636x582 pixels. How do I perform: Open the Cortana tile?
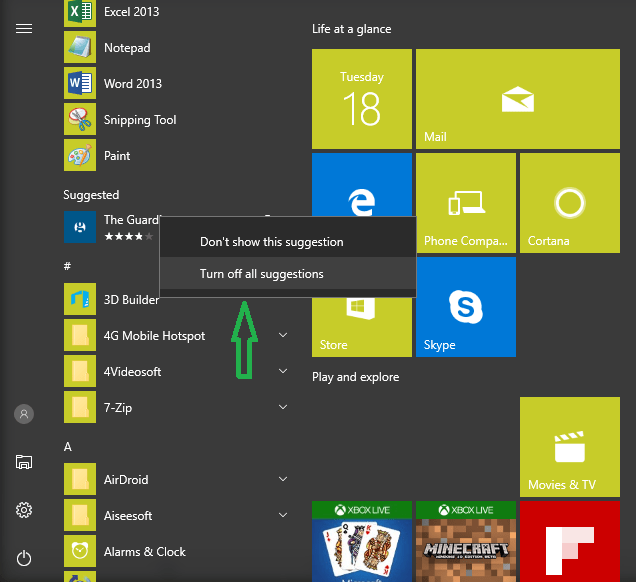pos(570,203)
